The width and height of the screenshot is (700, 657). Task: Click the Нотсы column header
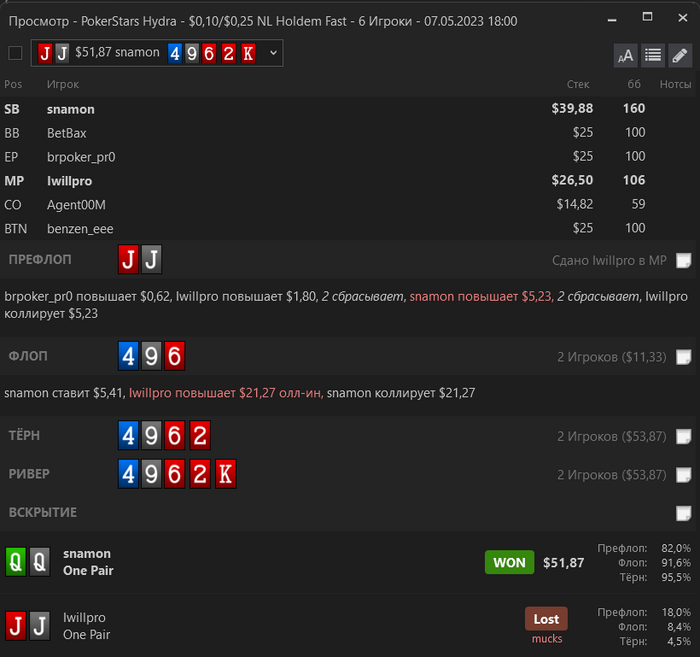pyautogui.click(x=675, y=84)
